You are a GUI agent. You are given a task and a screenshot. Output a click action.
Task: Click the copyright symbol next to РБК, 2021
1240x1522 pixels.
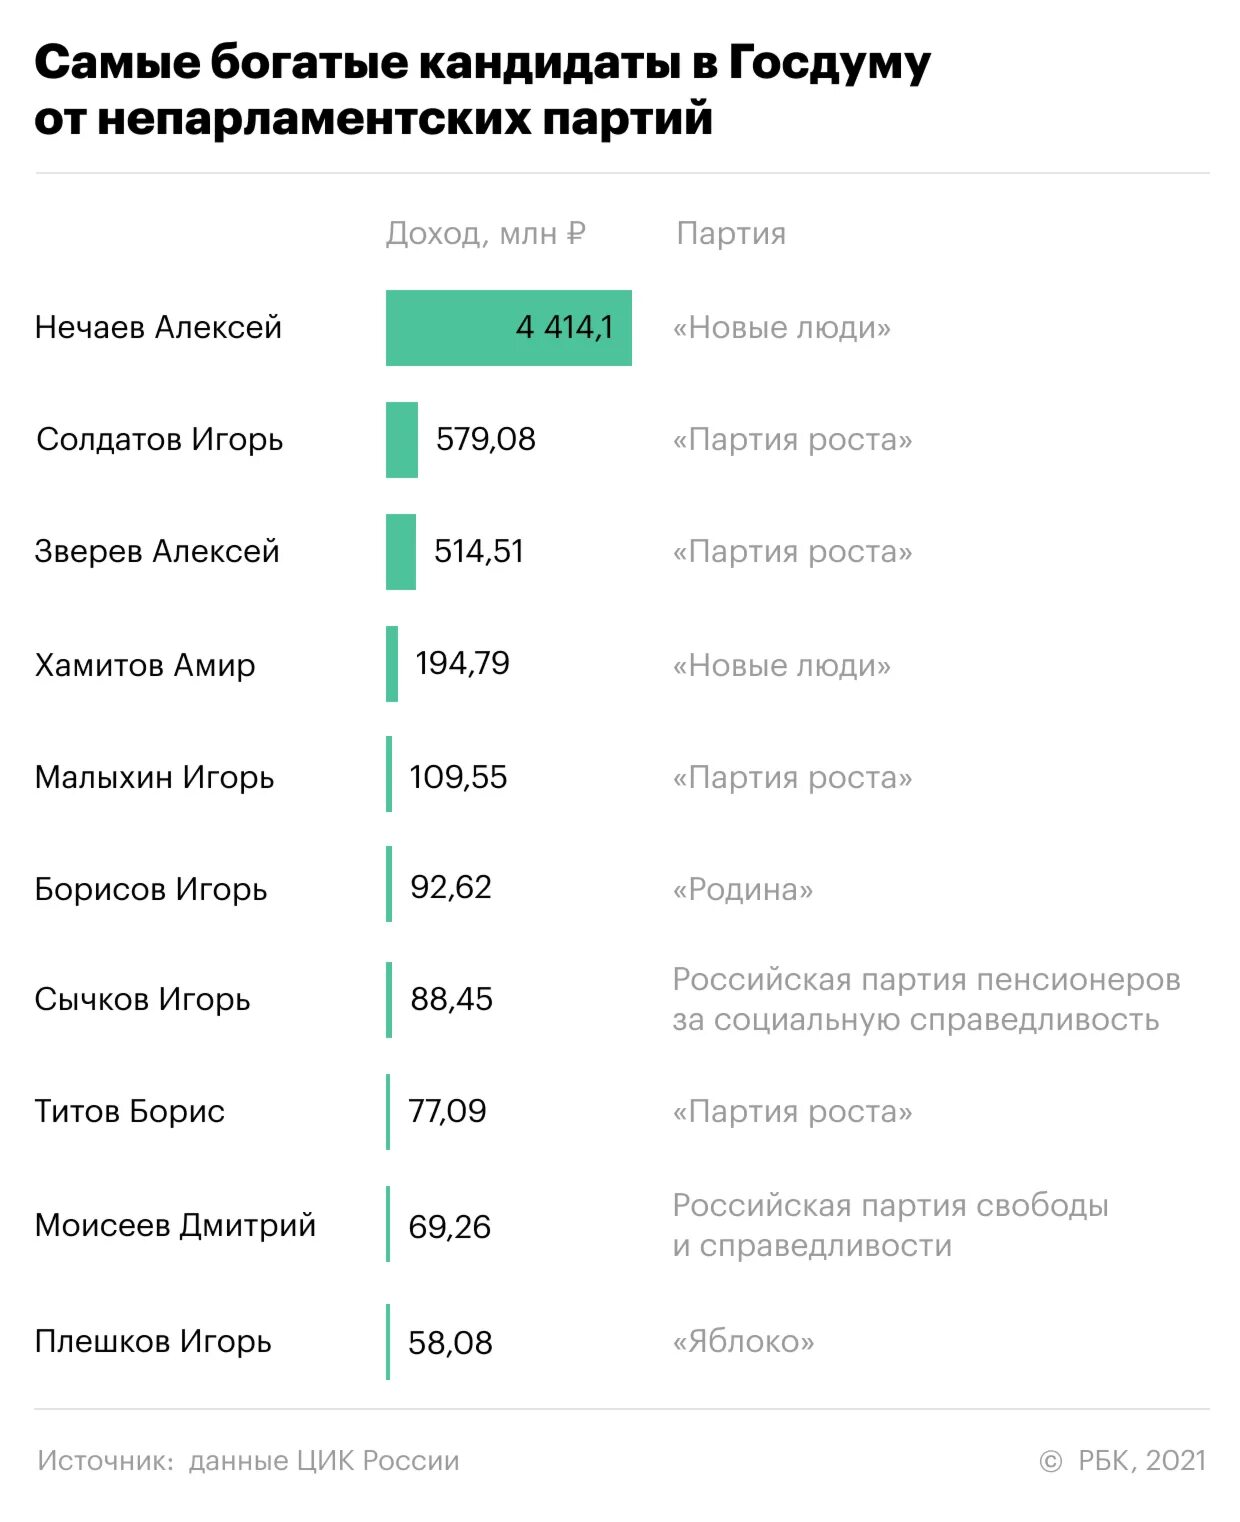pyautogui.click(x=1050, y=1462)
